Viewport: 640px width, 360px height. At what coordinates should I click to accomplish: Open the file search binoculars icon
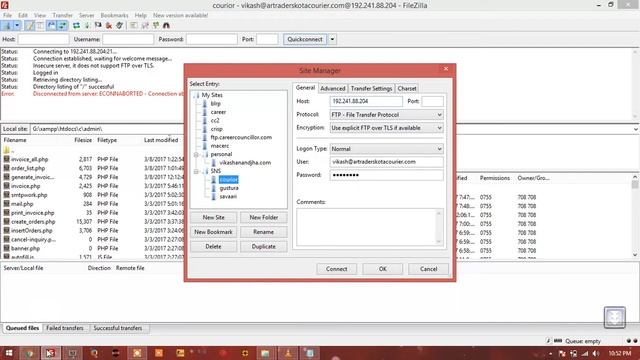point(167,26)
